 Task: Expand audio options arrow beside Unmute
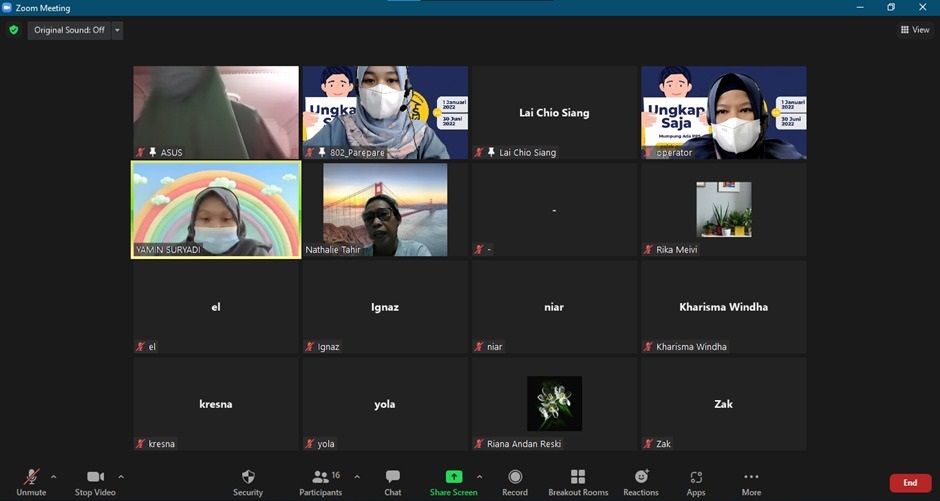click(54, 476)
